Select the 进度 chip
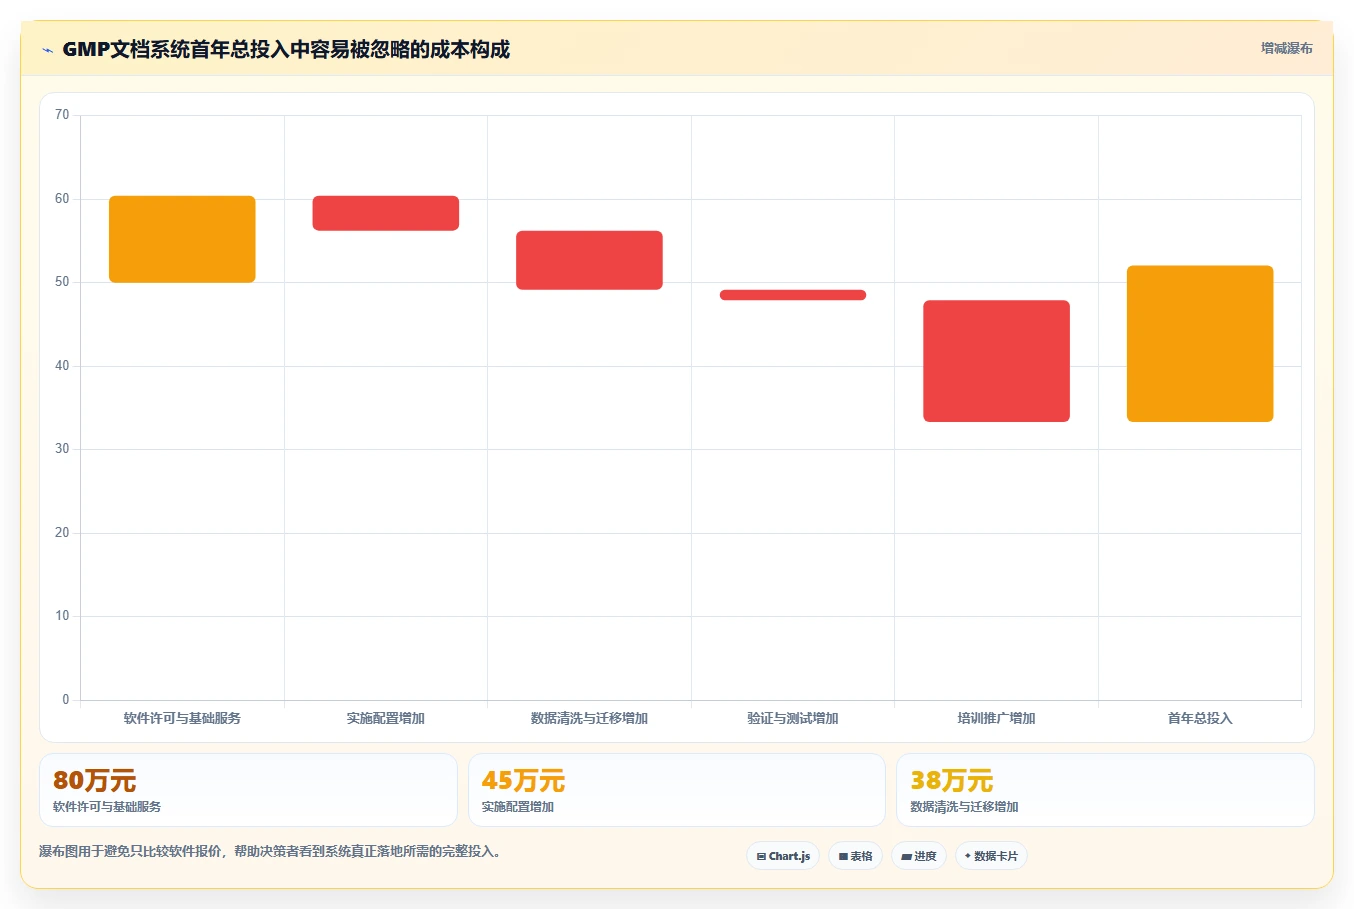This screenshot has width=1354, height=909. 918,856
